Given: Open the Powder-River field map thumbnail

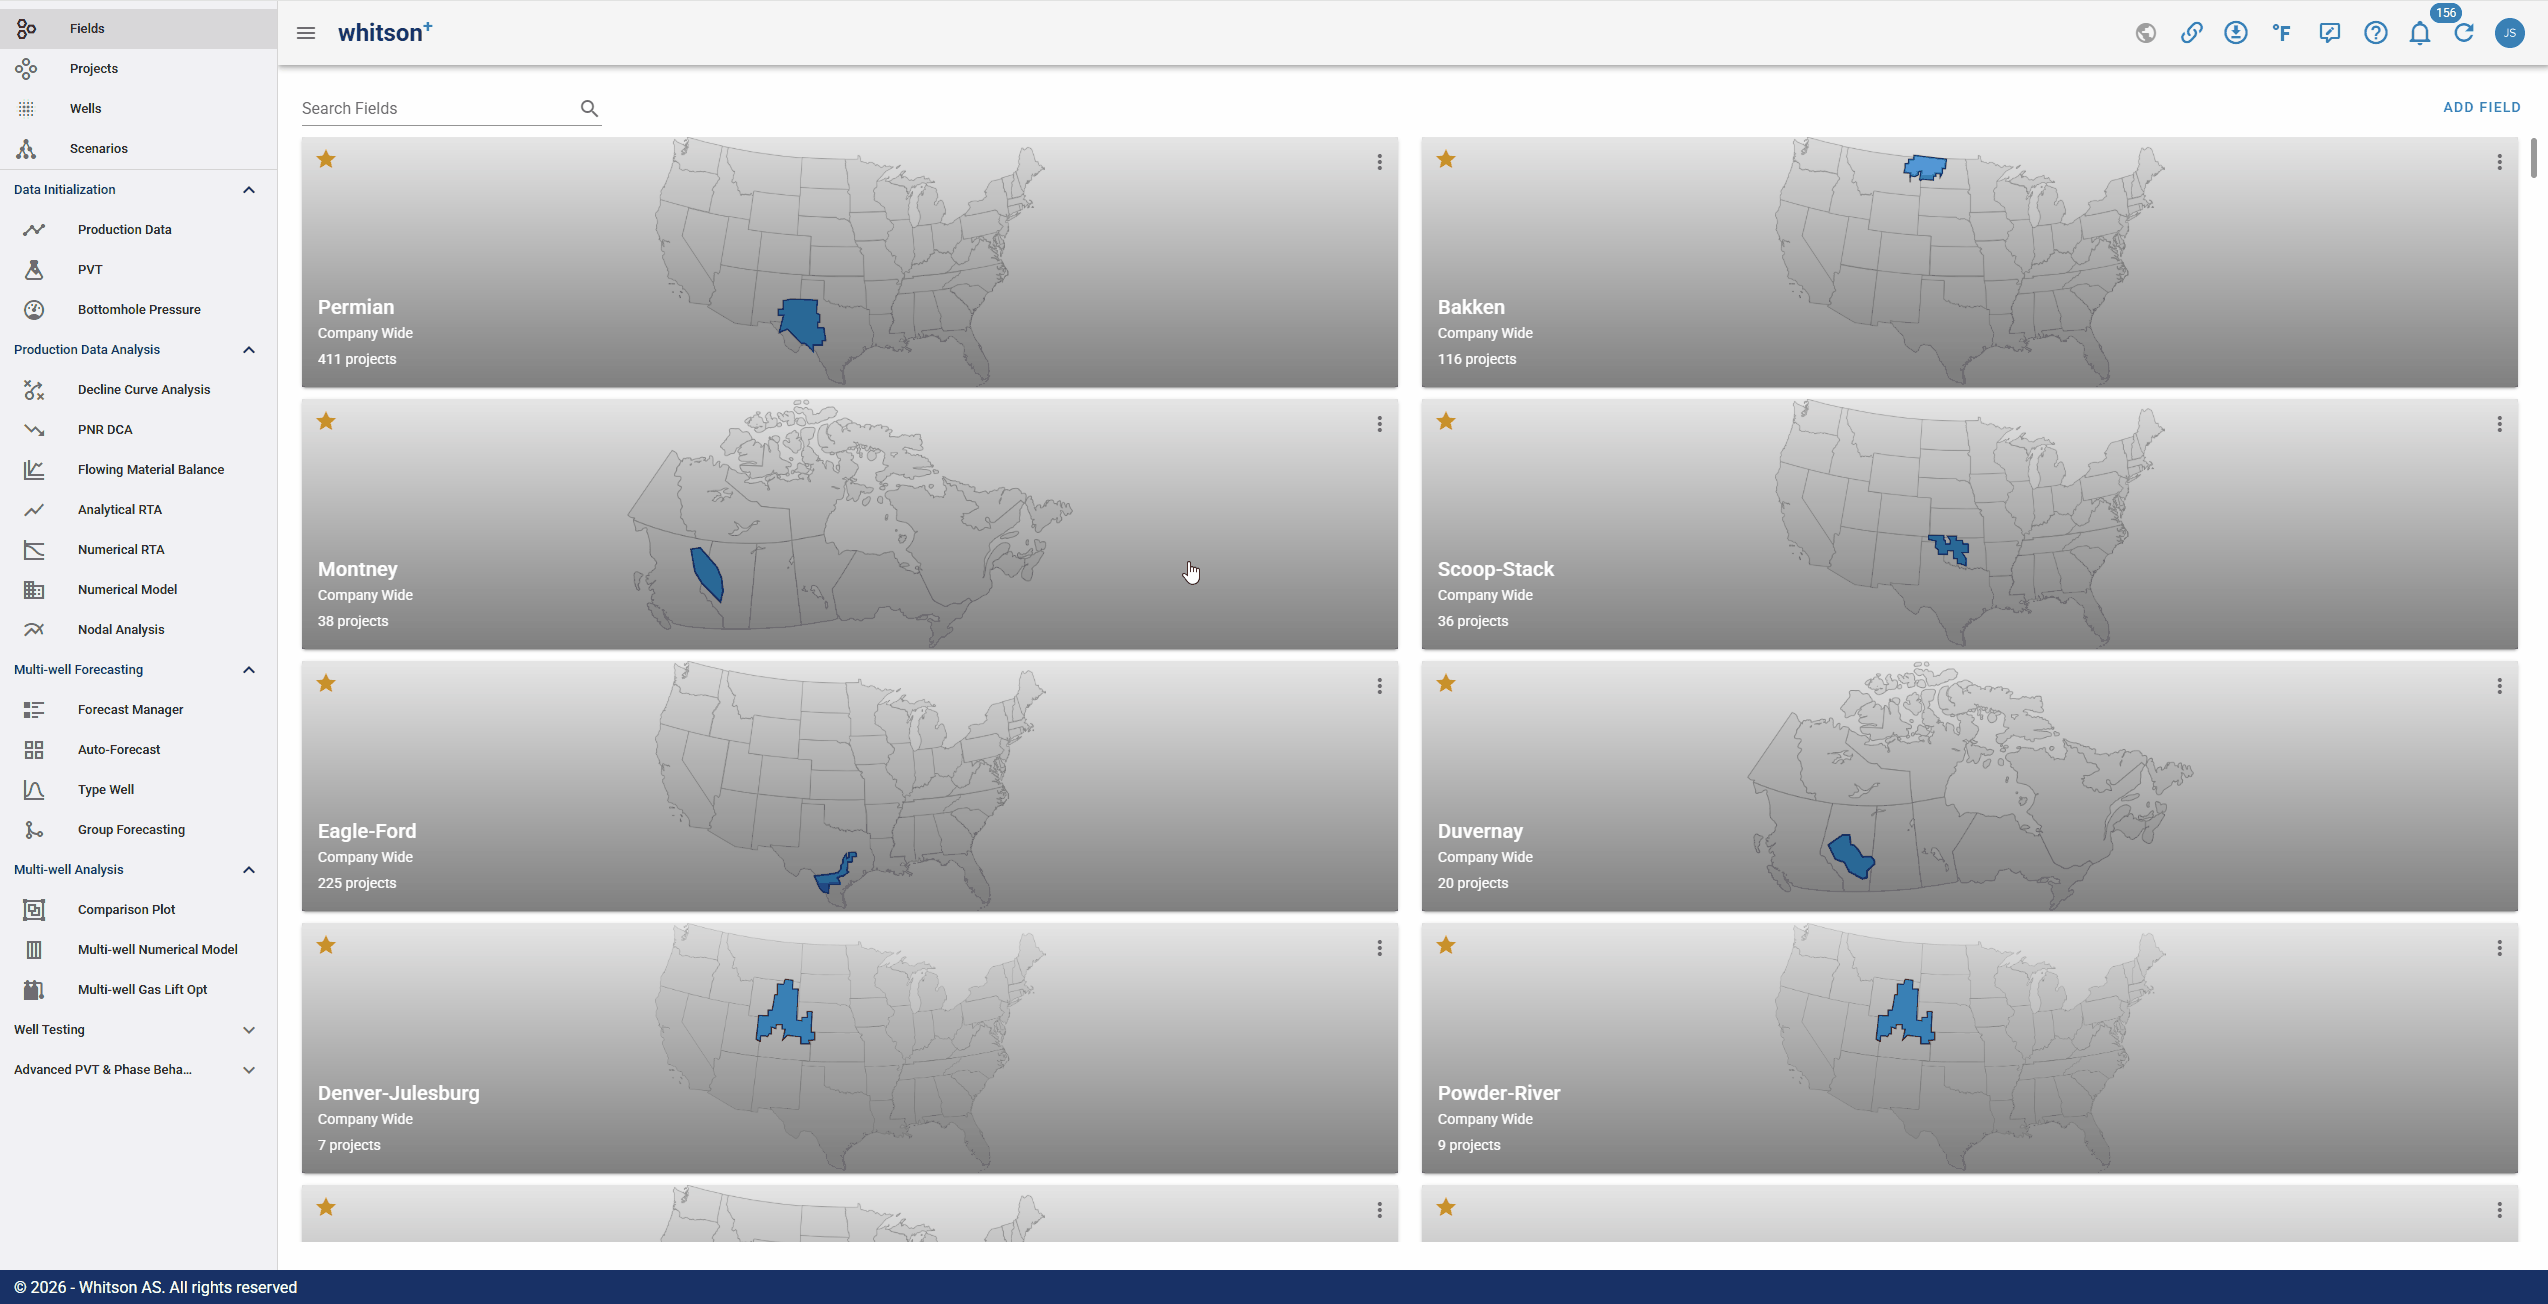Looking at the screenshot, I should (1970, 1047).
